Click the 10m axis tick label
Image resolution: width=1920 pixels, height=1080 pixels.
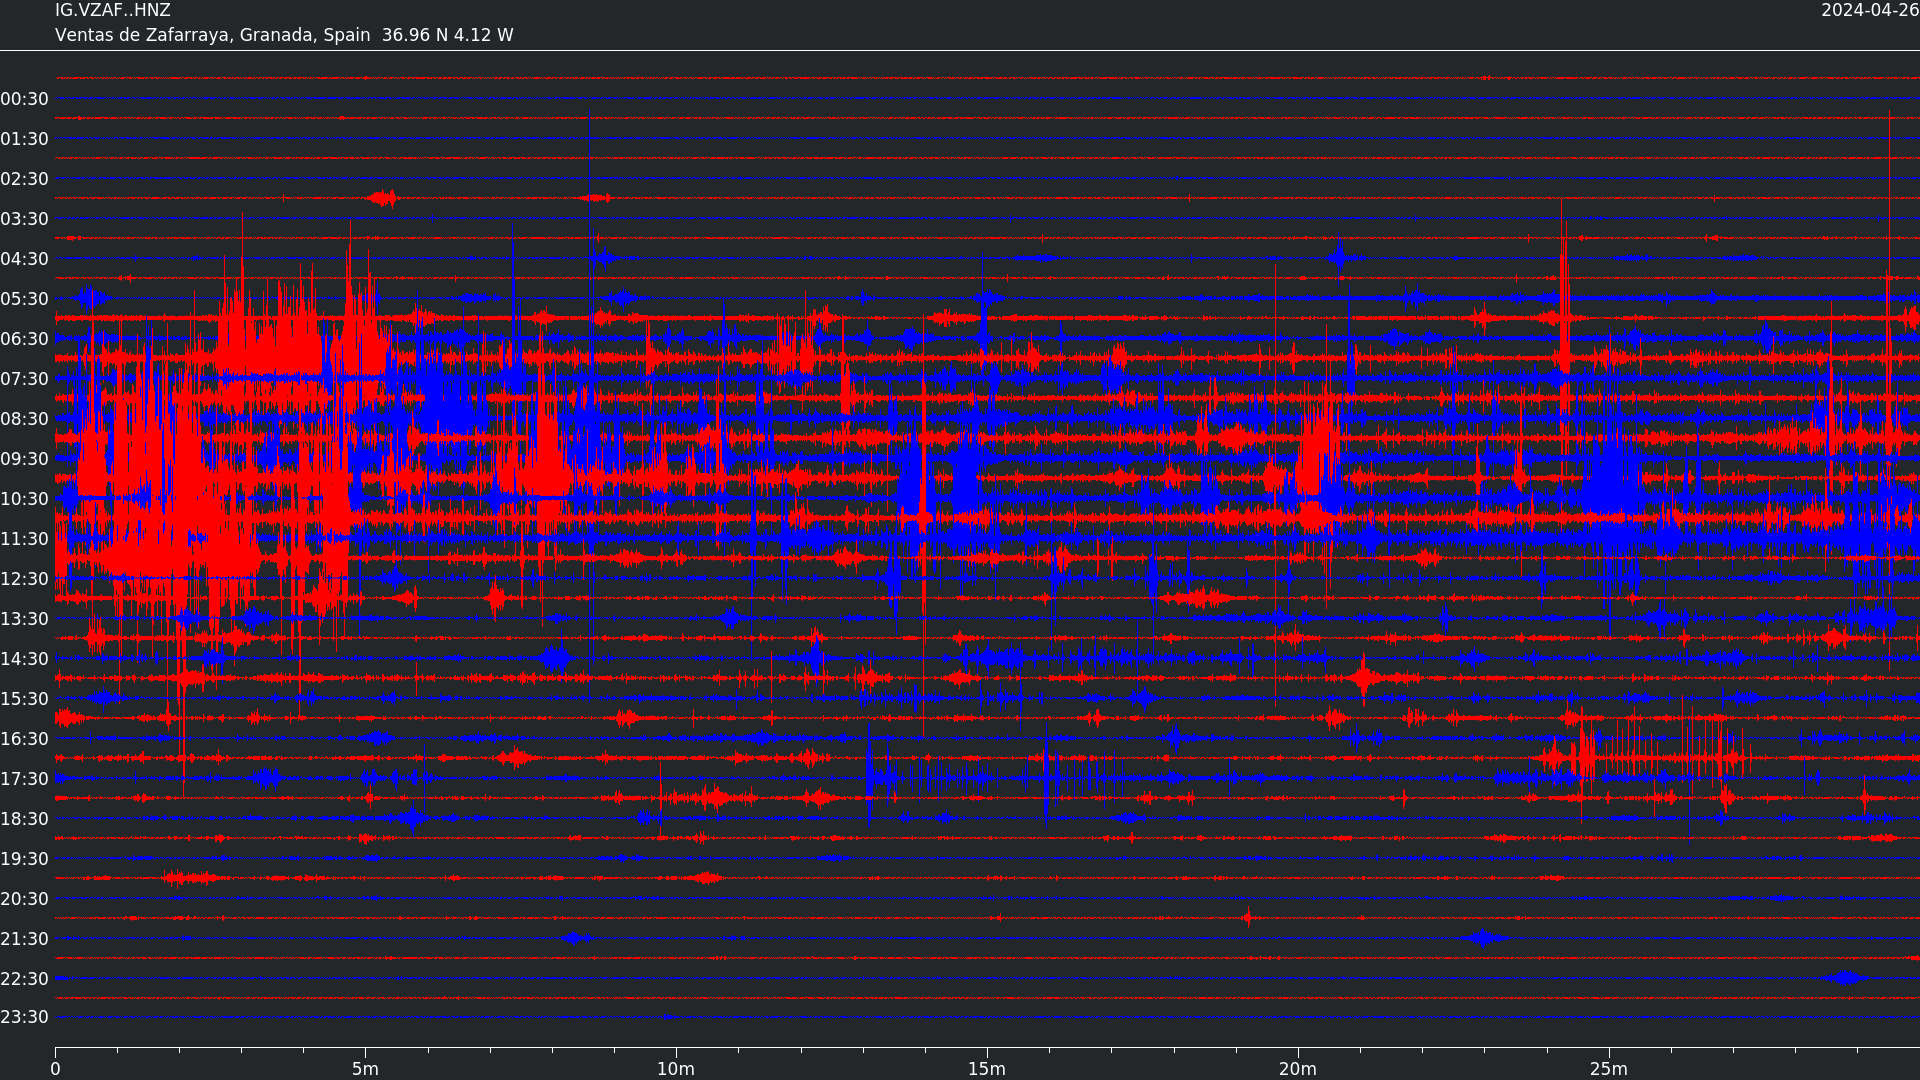point(676,1069)
